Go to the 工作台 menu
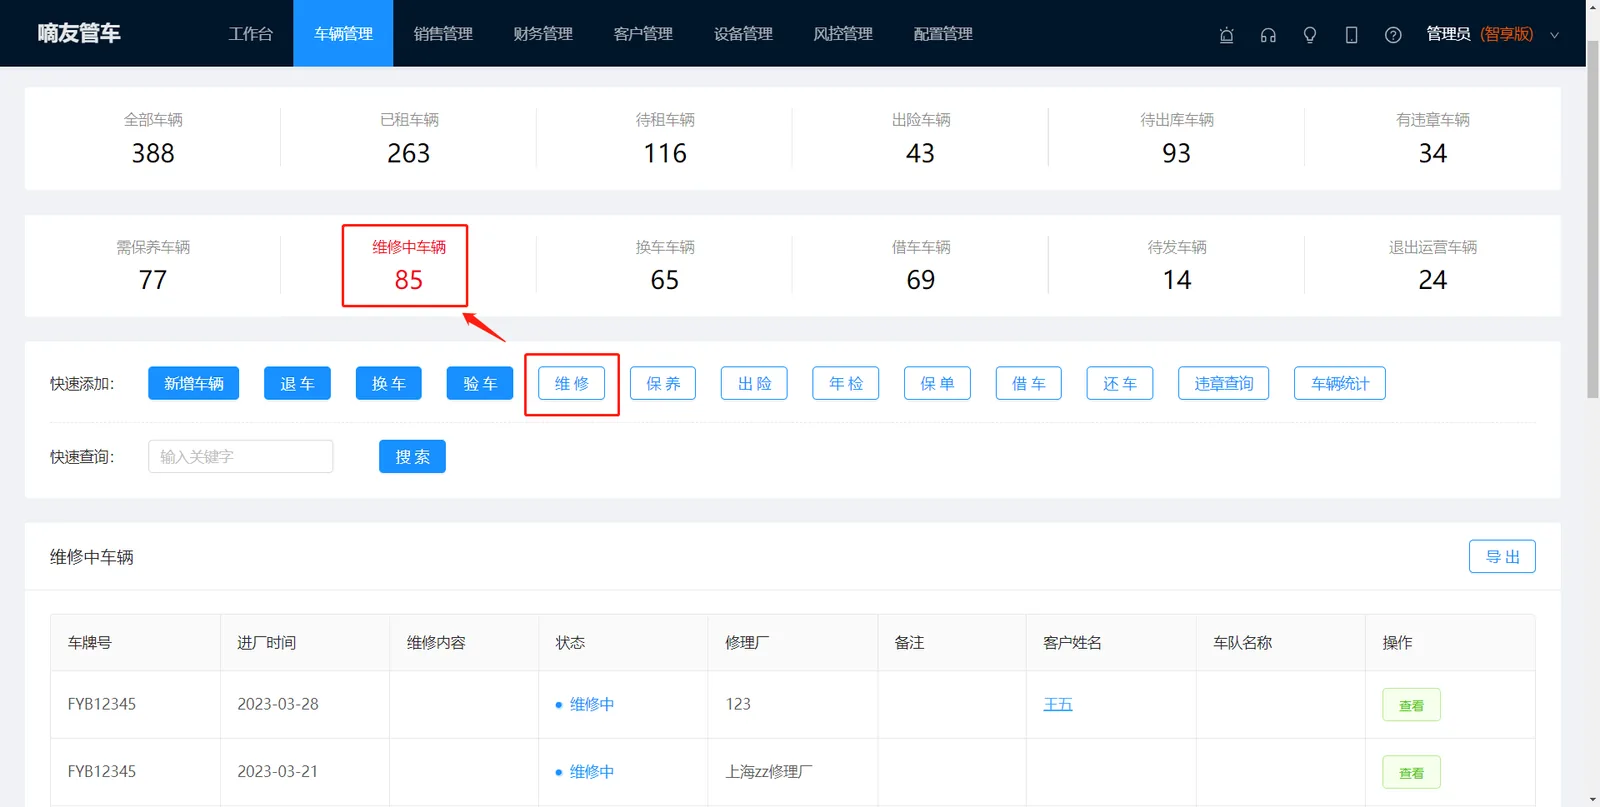Image resolution: width=1600 pixels, height=807 pixels. pos(251,34)
